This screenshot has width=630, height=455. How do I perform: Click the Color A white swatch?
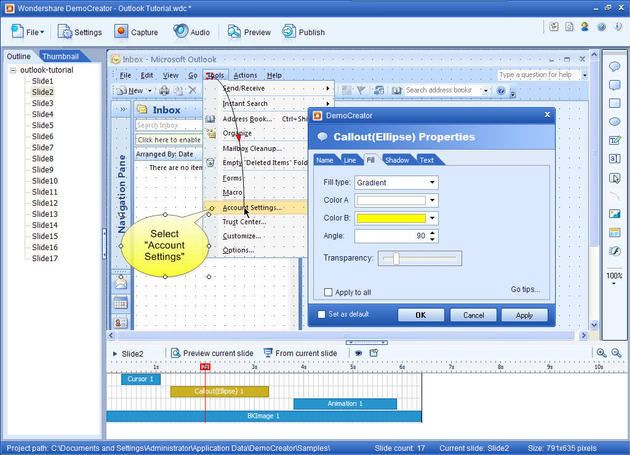(x=391, y=200)
